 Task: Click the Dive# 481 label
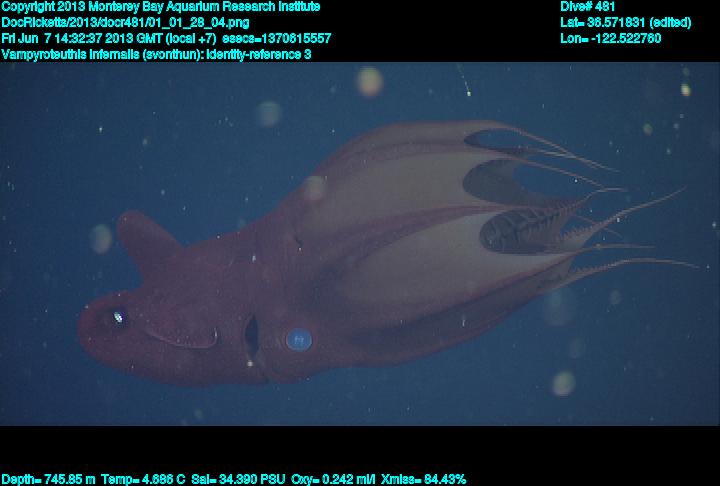[587, 7]
